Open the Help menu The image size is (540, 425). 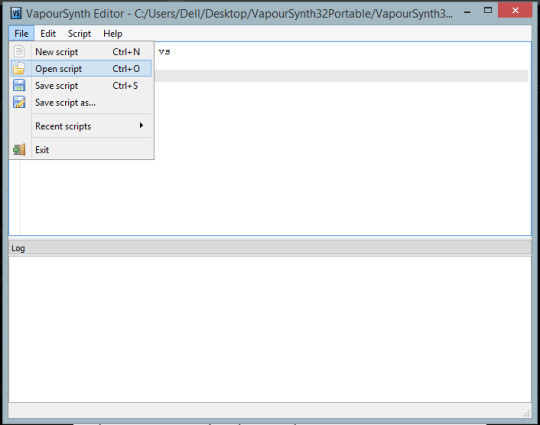tap(113, 33)
